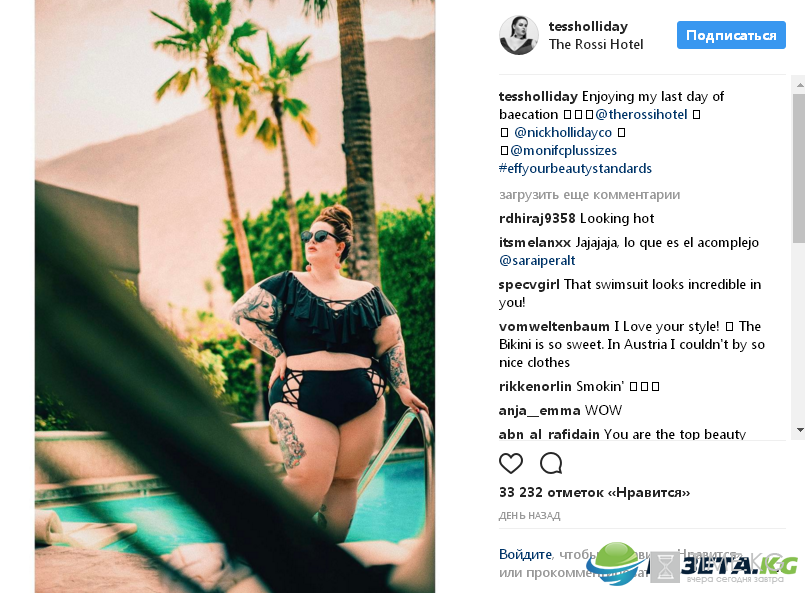Screen dimensions: 805x593
Task: Click the heart like icon
Action: point(511,464)
